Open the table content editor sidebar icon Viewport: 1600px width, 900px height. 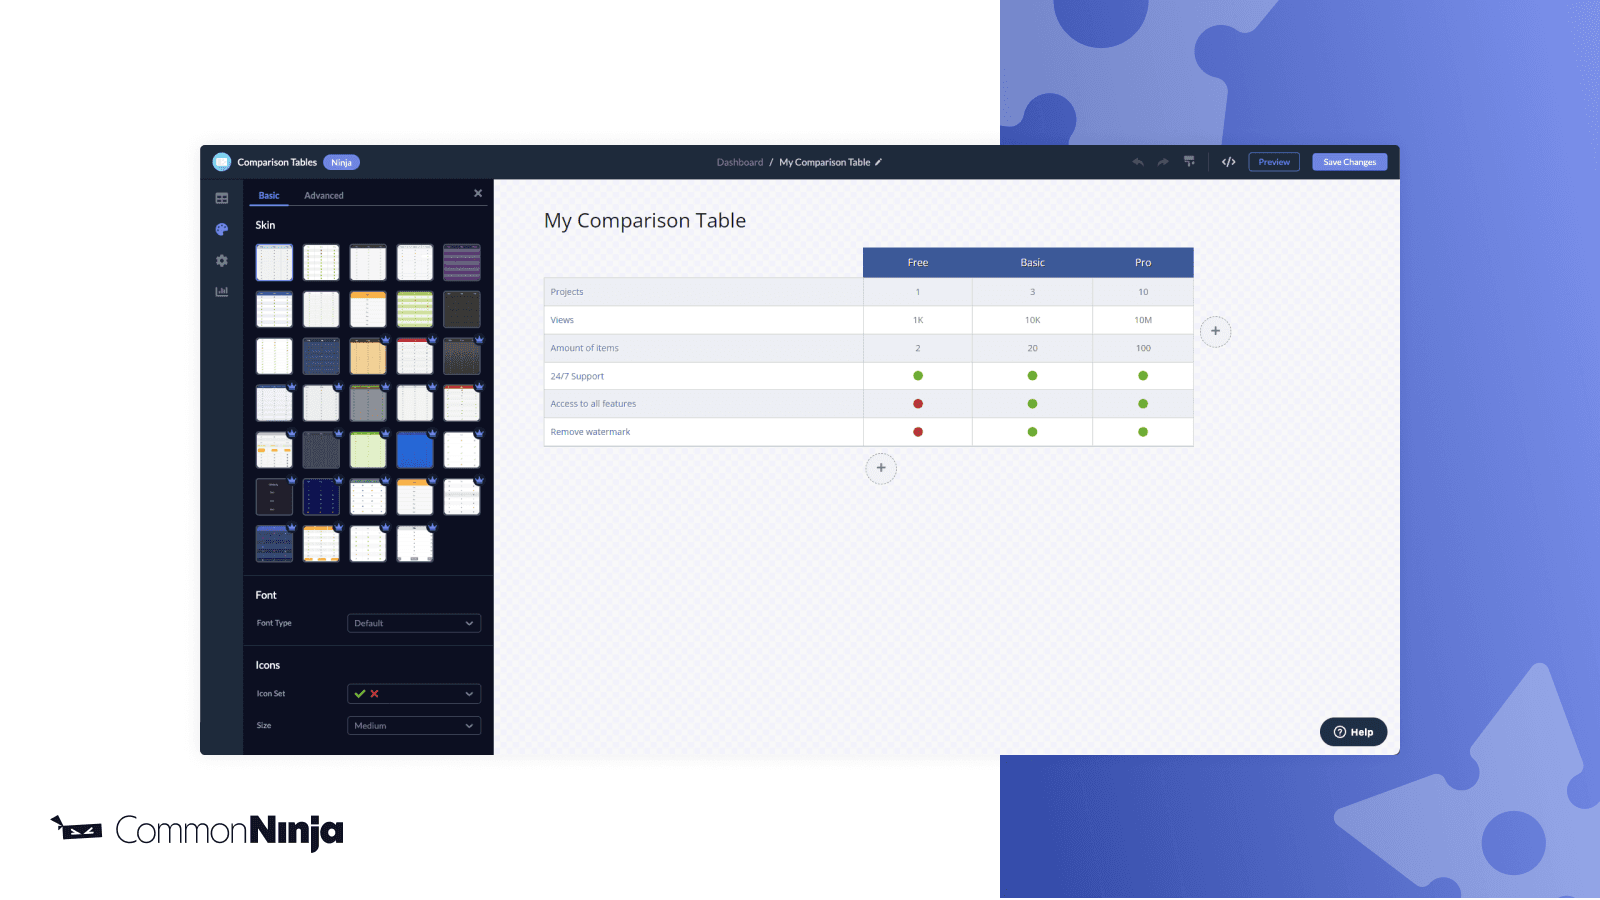pyautogui.click(x=222, y=198)
